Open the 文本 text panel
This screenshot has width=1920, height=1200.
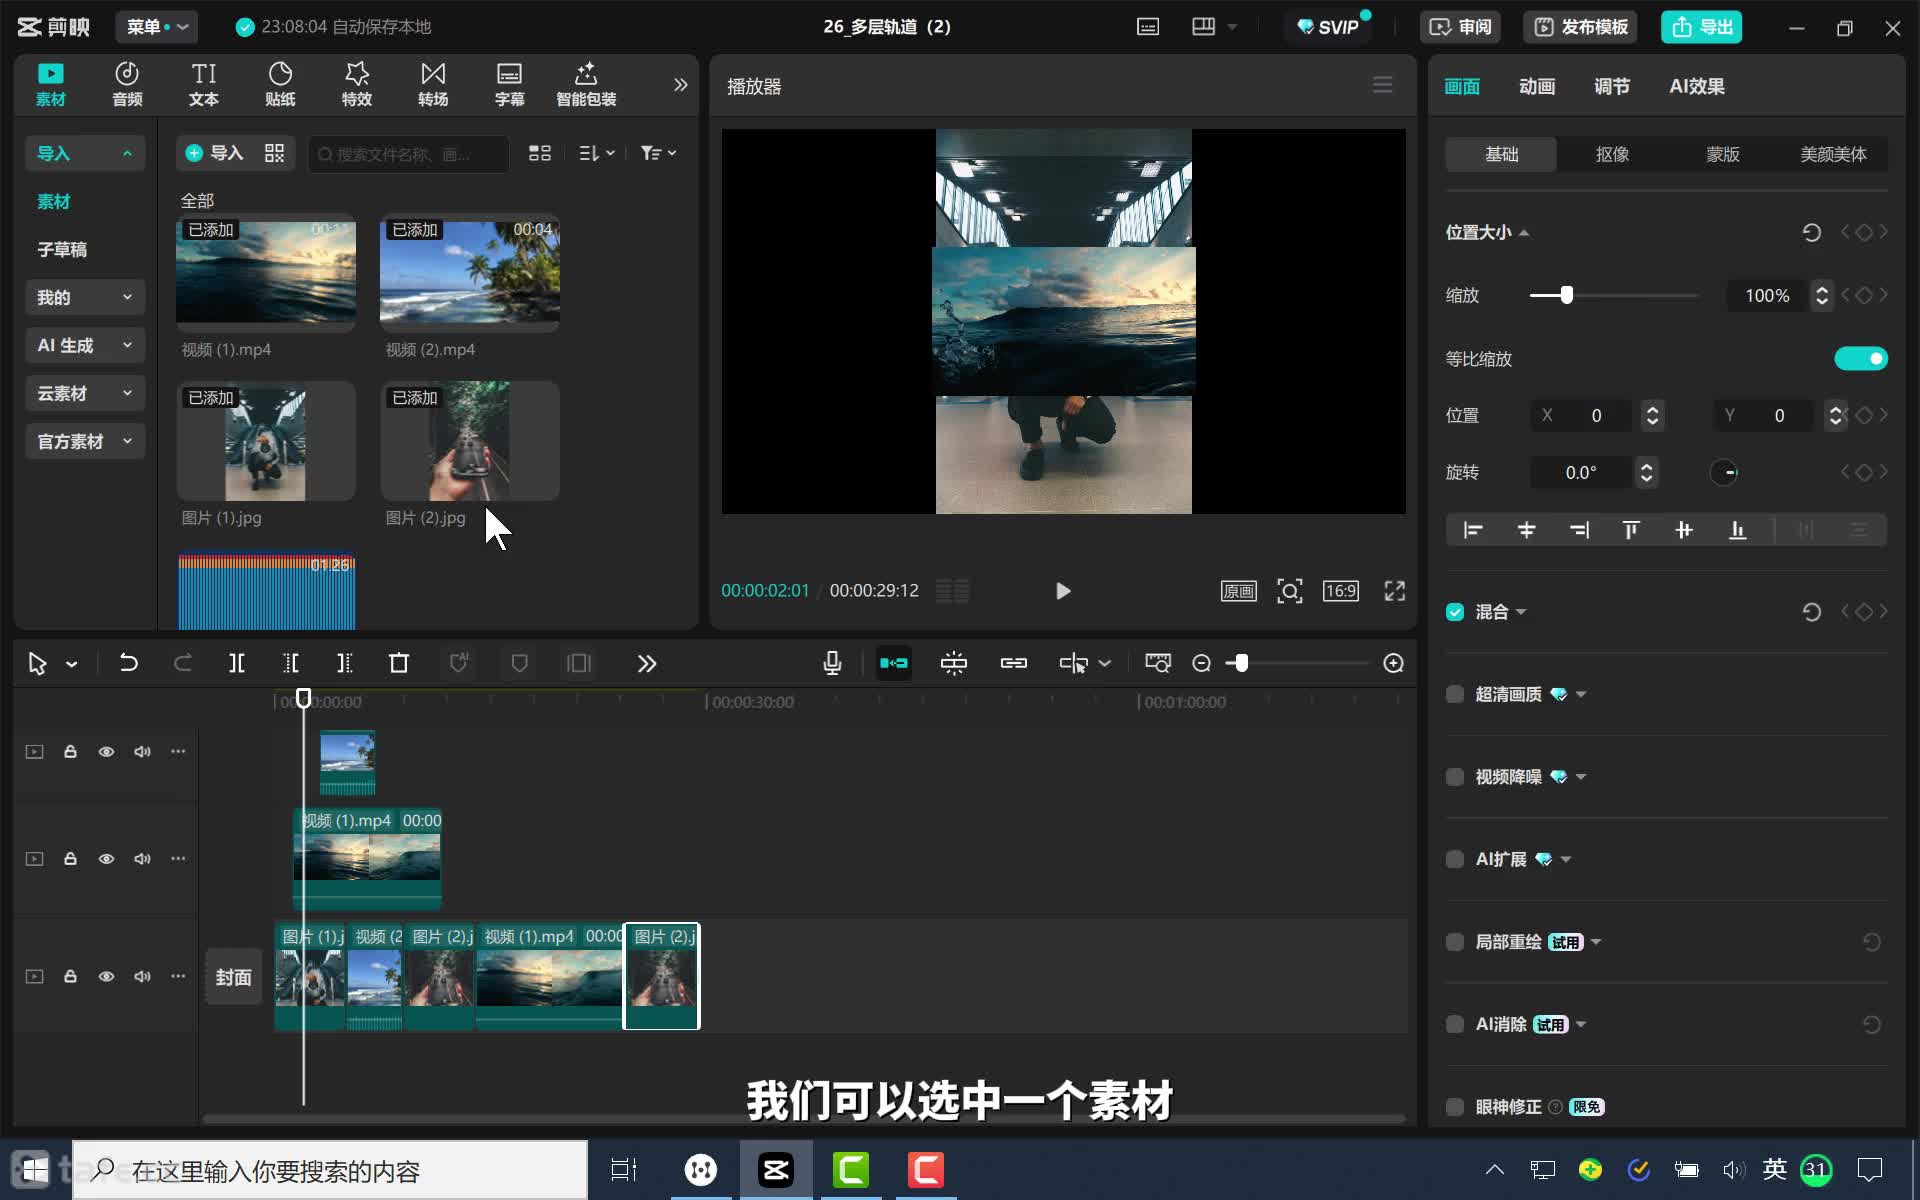pyautogui.click(x=203, y=84)
